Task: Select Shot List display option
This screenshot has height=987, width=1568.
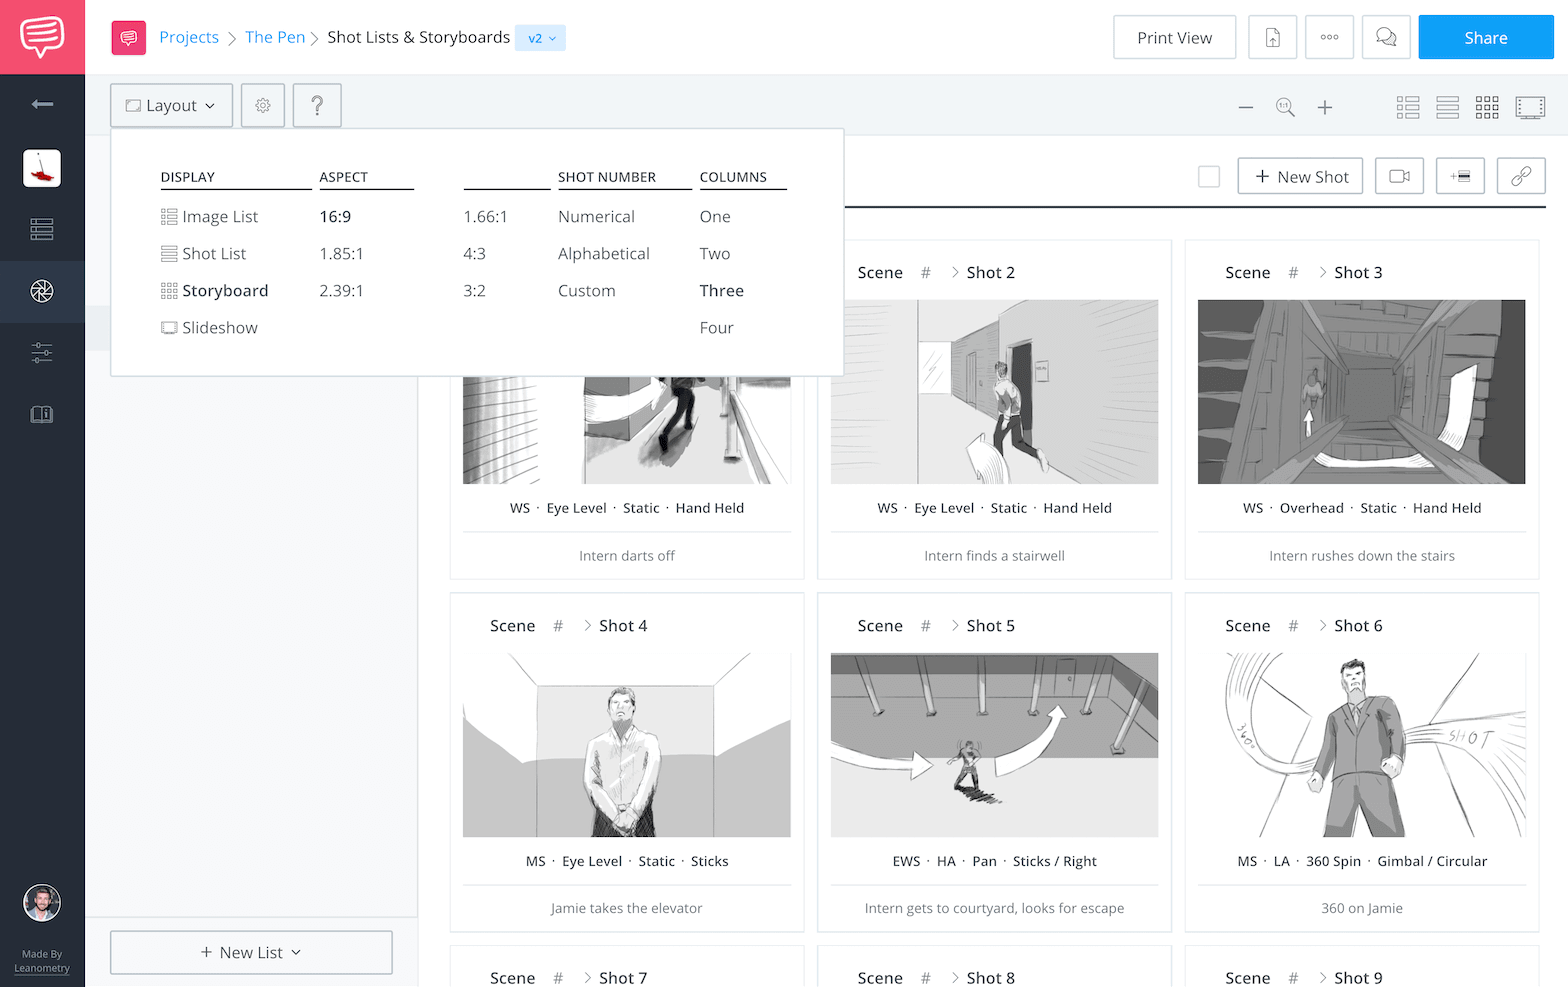Action: [x=204, y=254]
